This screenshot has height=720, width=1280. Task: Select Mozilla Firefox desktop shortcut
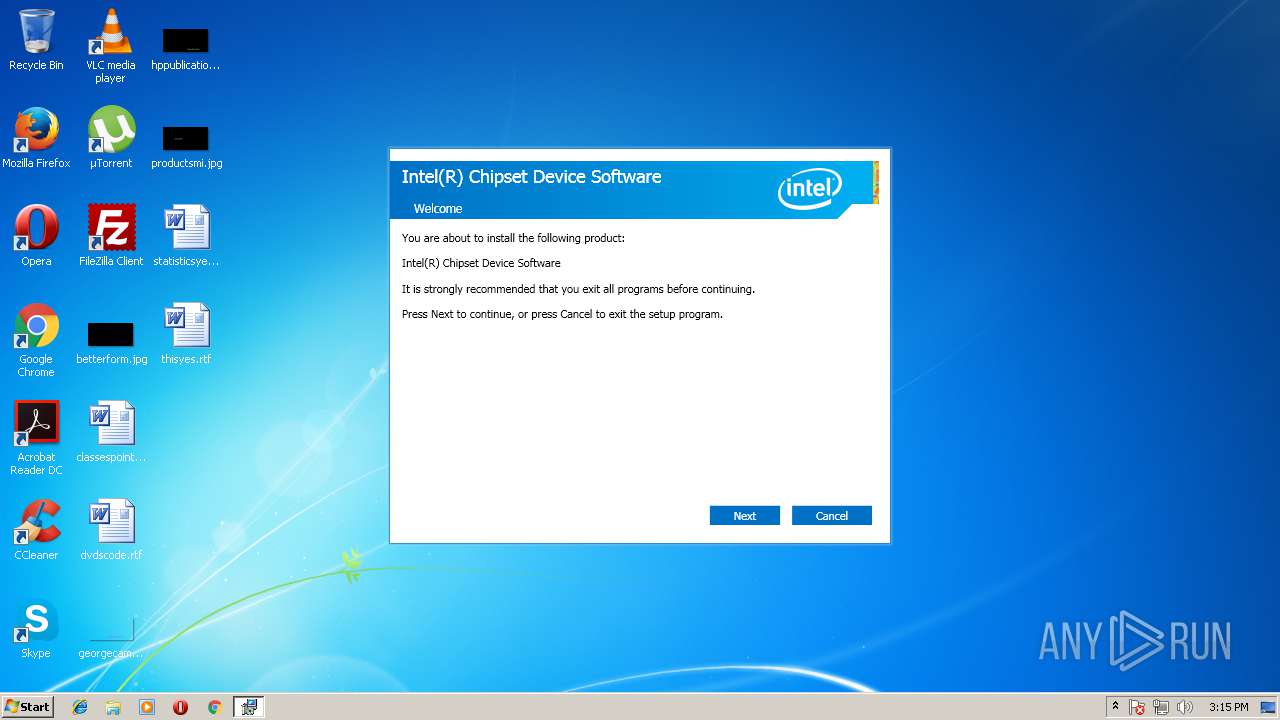pos(36,138)
